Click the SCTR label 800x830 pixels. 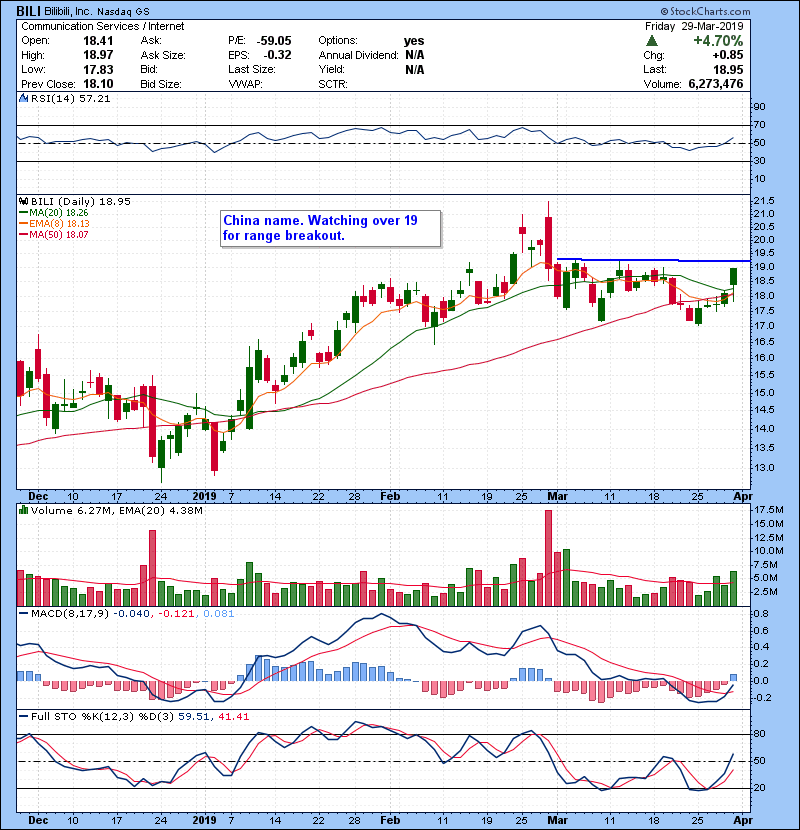(333, 84)
